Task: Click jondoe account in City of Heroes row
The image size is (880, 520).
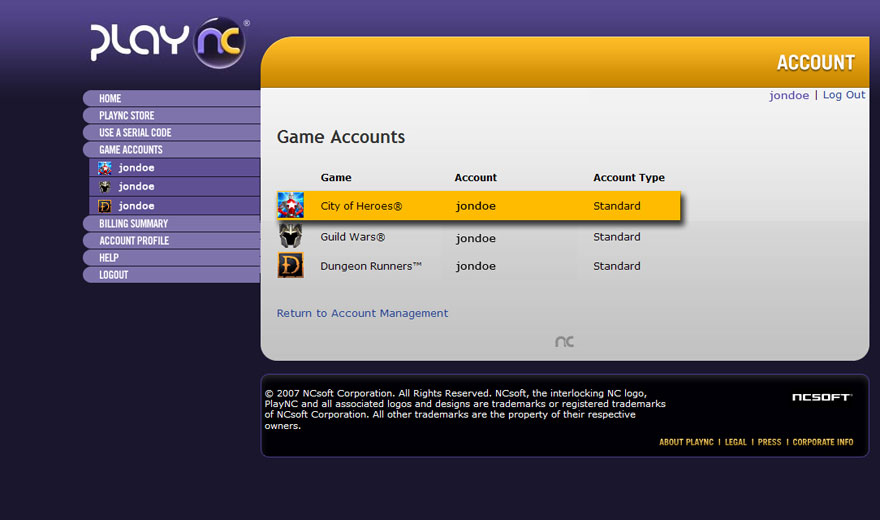Action: [x=476, y=206]
